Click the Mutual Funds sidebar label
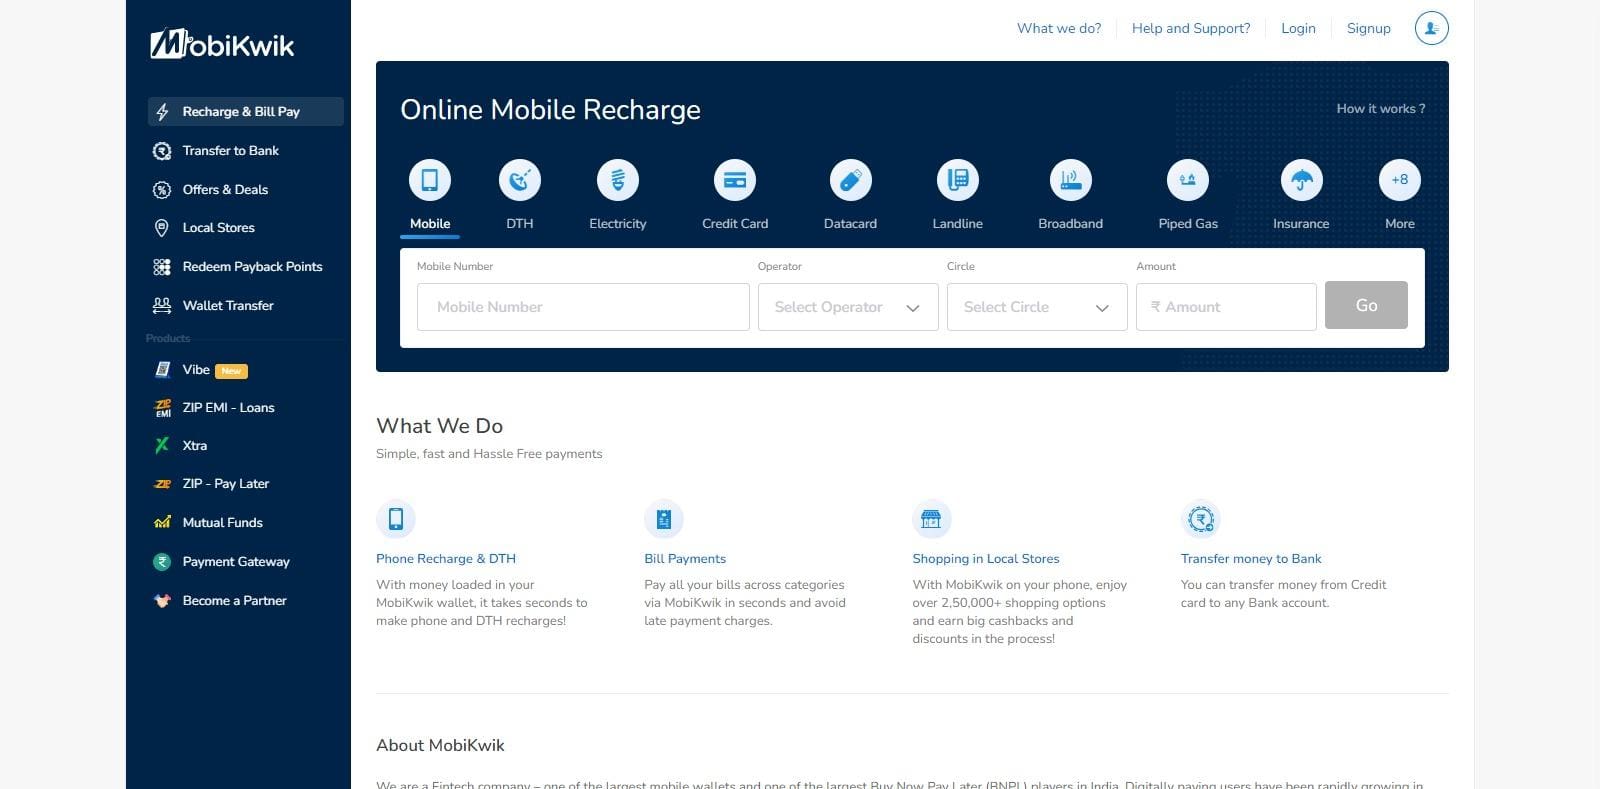1600x789 pixels. [223, 523]
